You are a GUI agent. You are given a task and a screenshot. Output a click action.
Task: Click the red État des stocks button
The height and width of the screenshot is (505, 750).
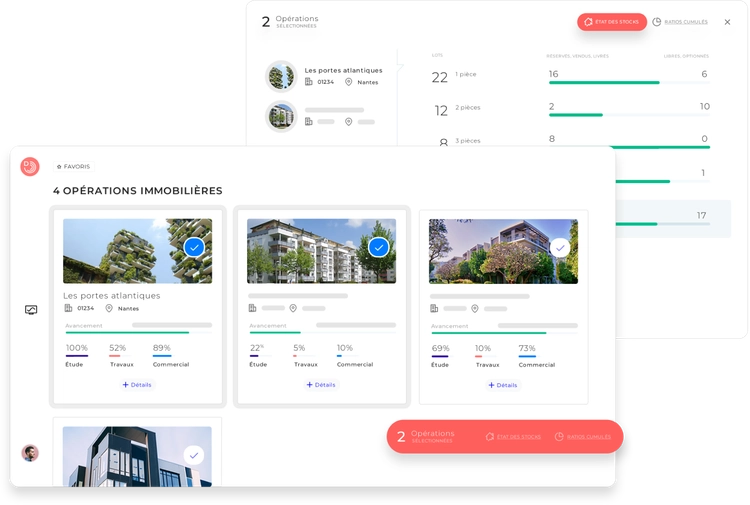[611, 22]
